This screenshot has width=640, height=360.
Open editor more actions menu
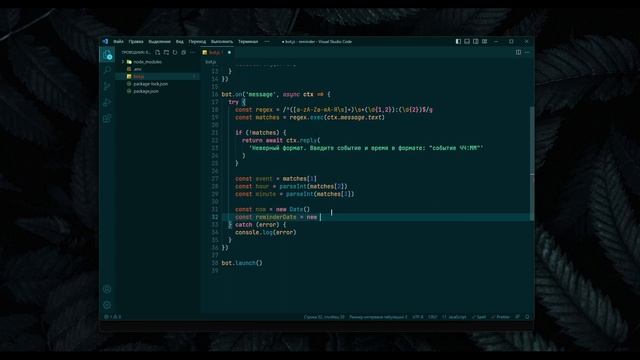[x=527, y=52]
